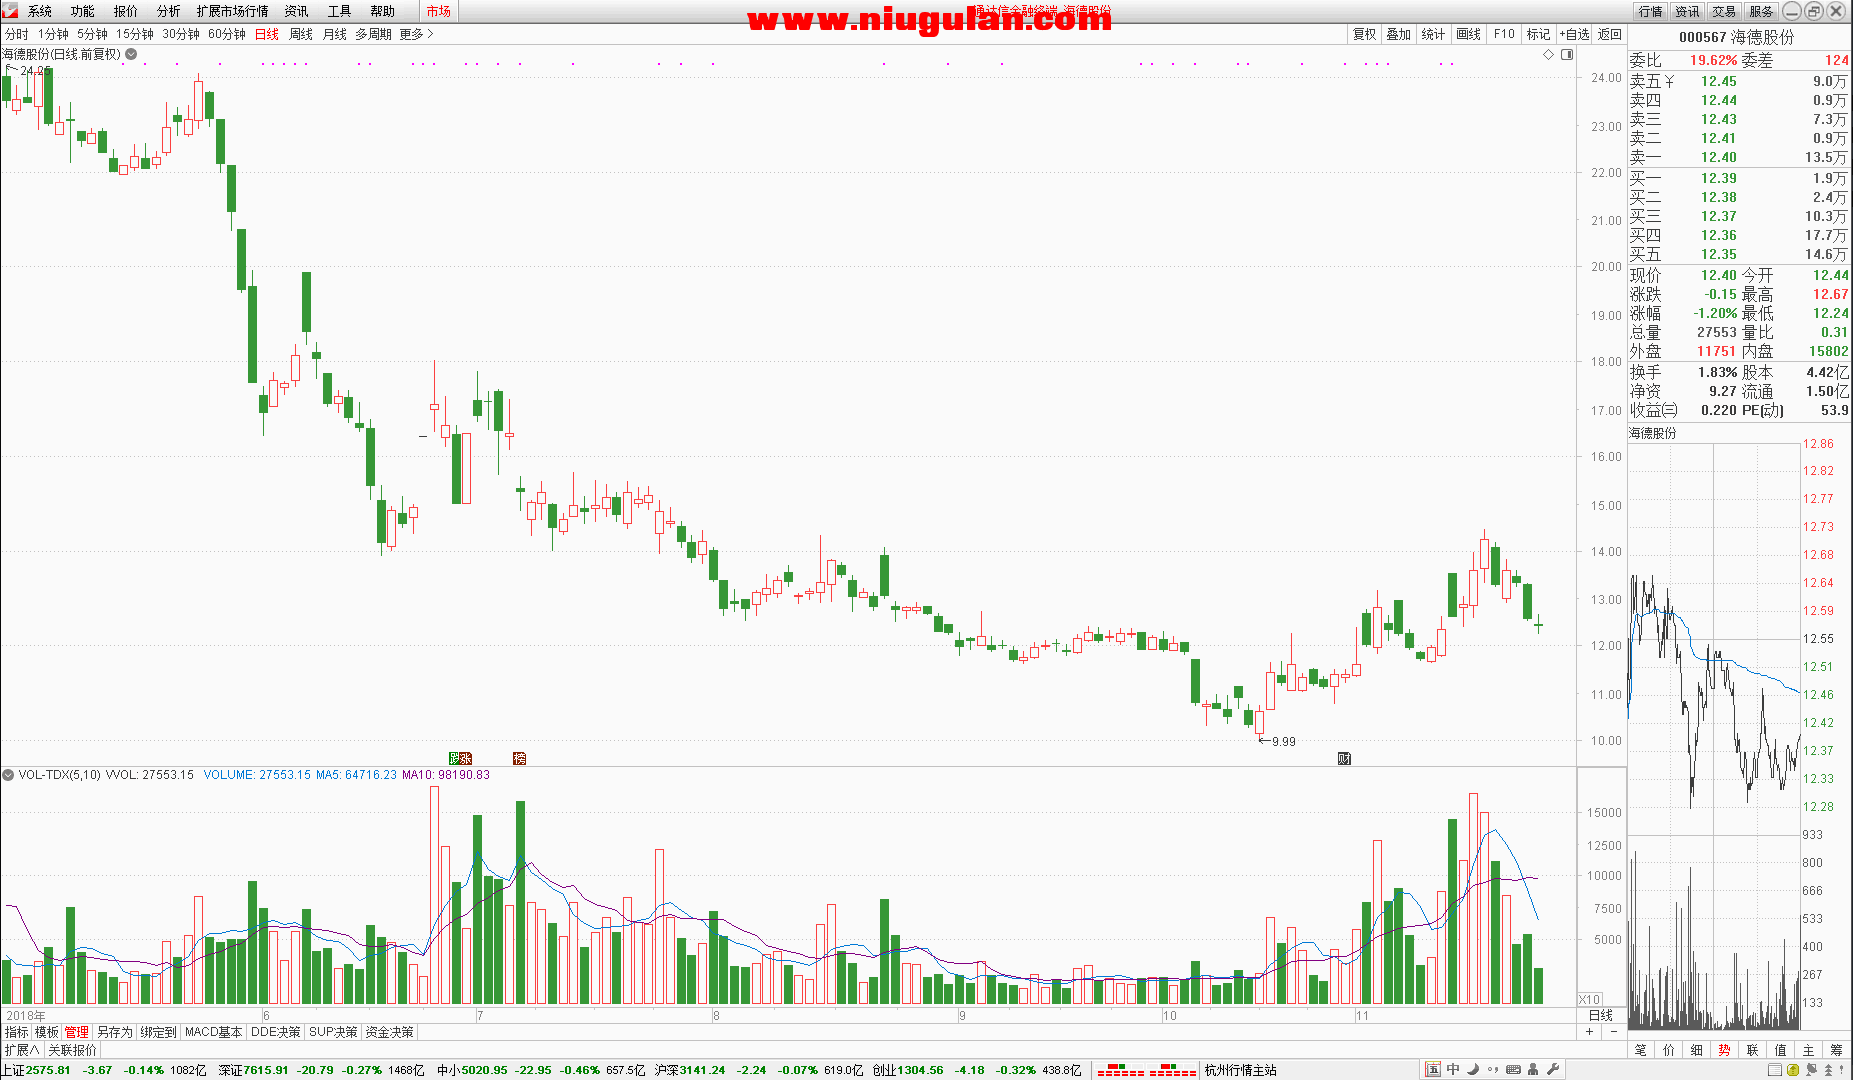Open 多周期 view
Screen dimensions: 1853x1080
tap(374, 34)
